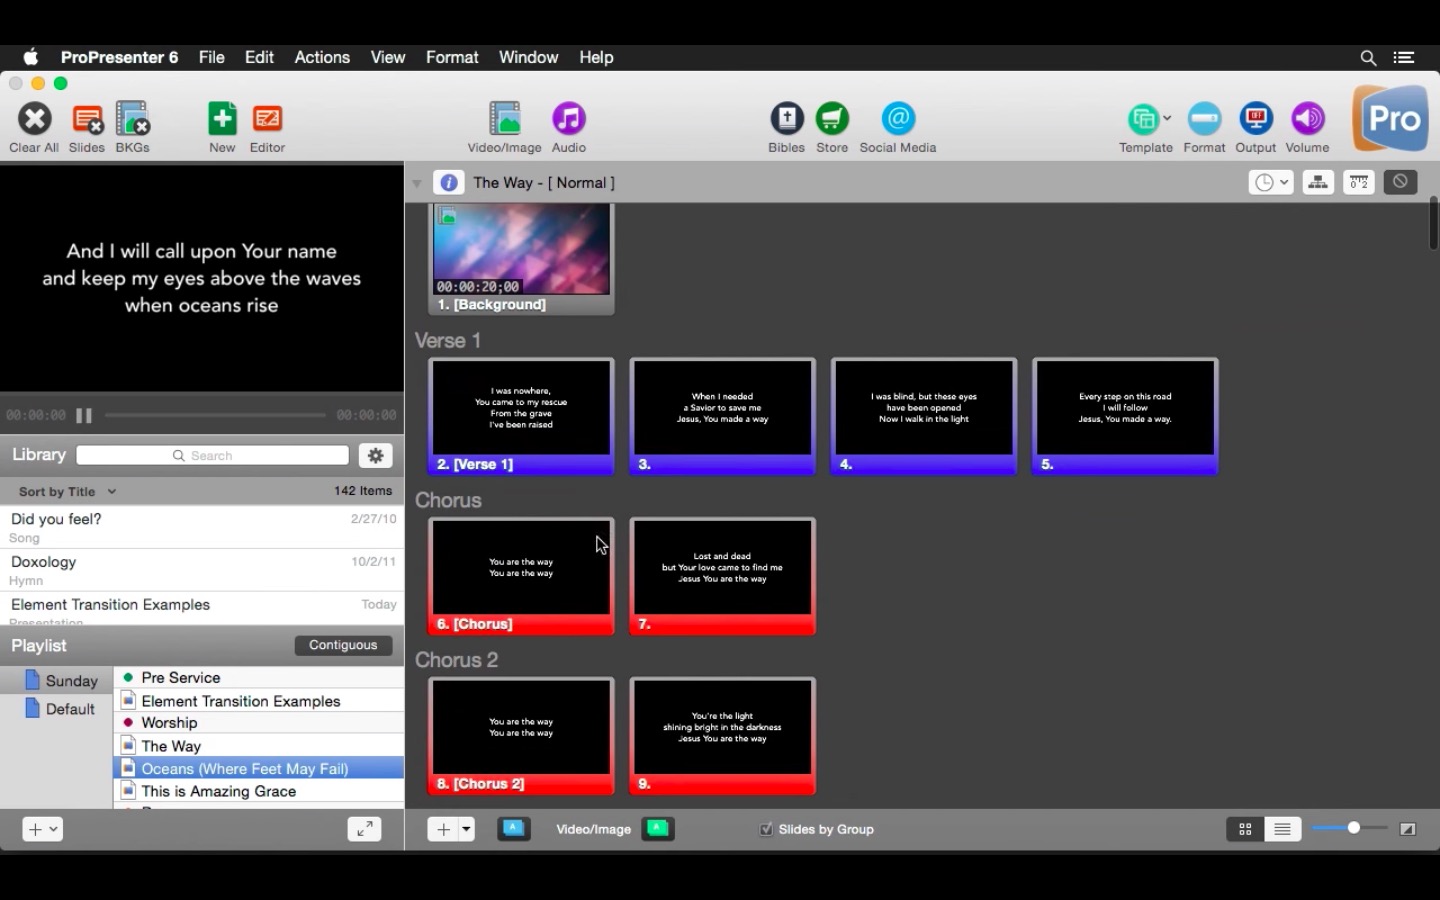Image resolution: width=1440 pixels, height=900 pixels.
Task: Clear backgrounds with the BKGs icon
Action: pyautogui.click(x=132, y=119)
